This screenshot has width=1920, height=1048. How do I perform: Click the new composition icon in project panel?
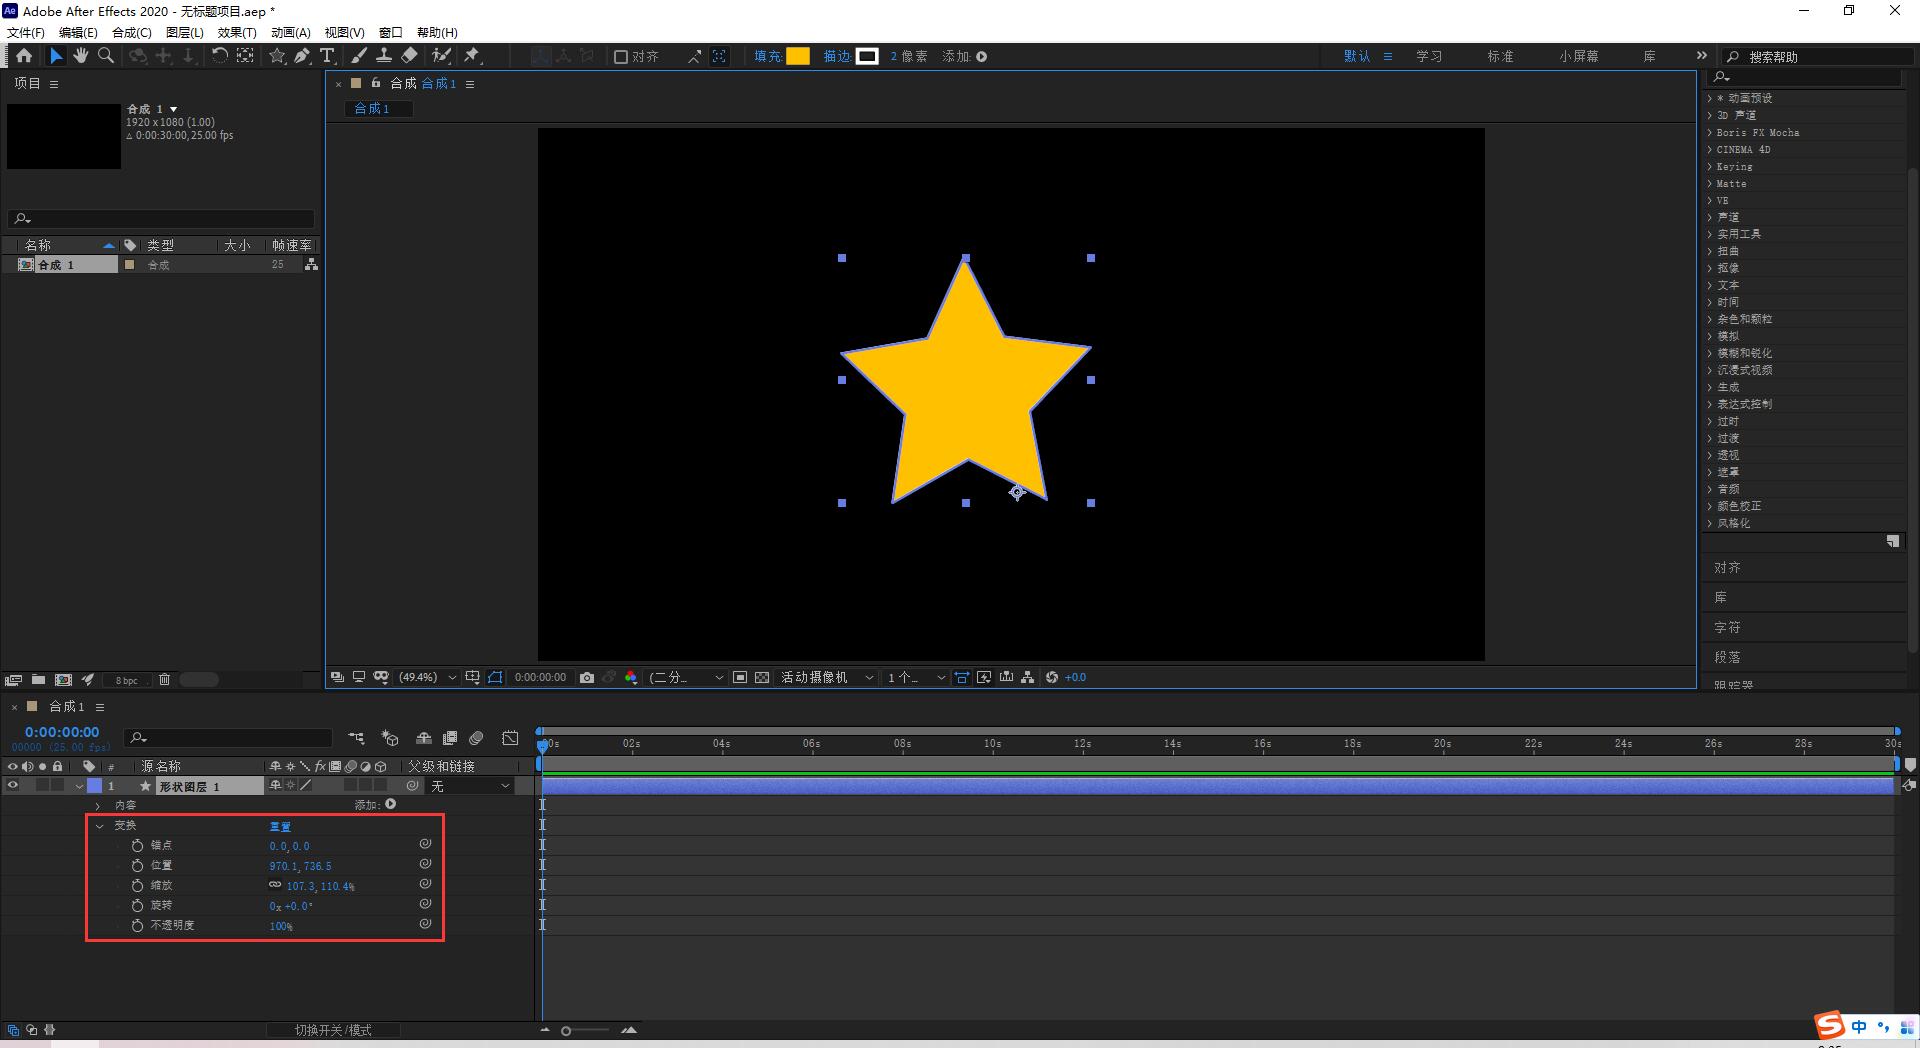click(63, 680)
